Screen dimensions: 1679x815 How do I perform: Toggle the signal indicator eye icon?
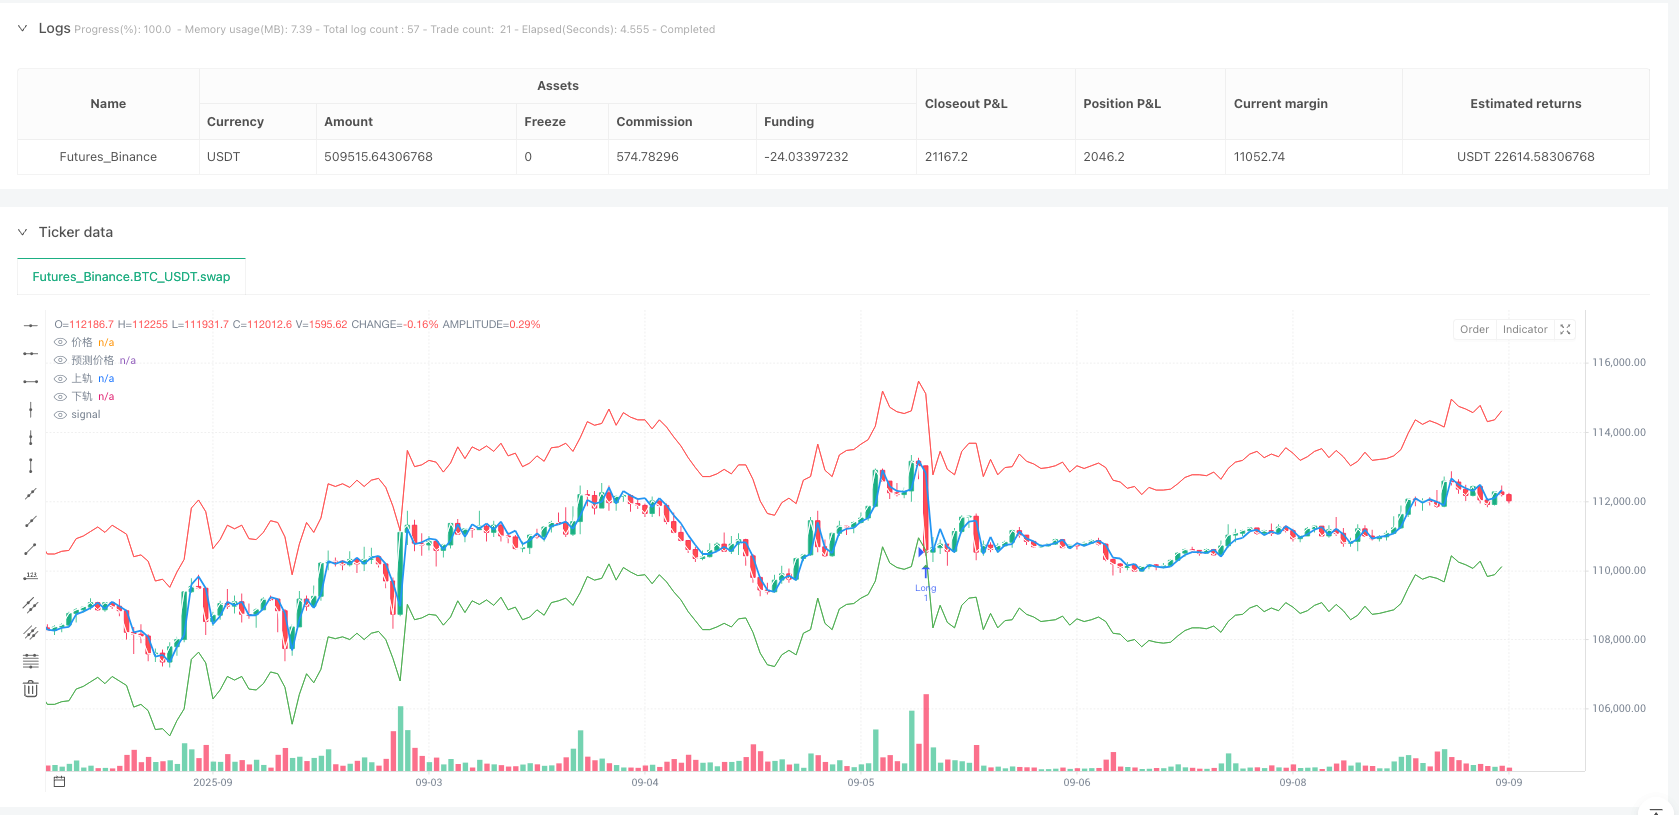(x=60, y=415)
